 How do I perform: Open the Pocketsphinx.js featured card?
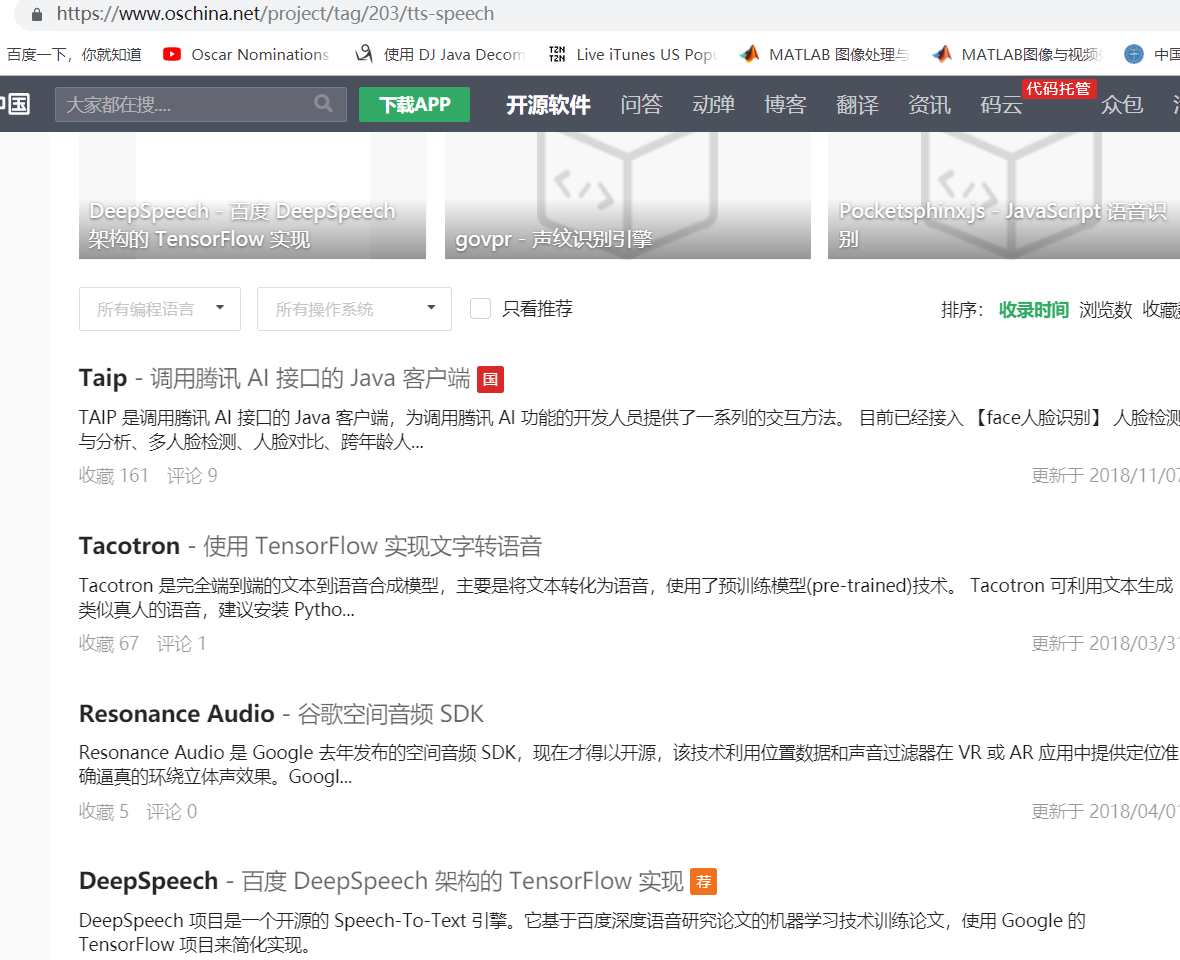(1004, 196)
